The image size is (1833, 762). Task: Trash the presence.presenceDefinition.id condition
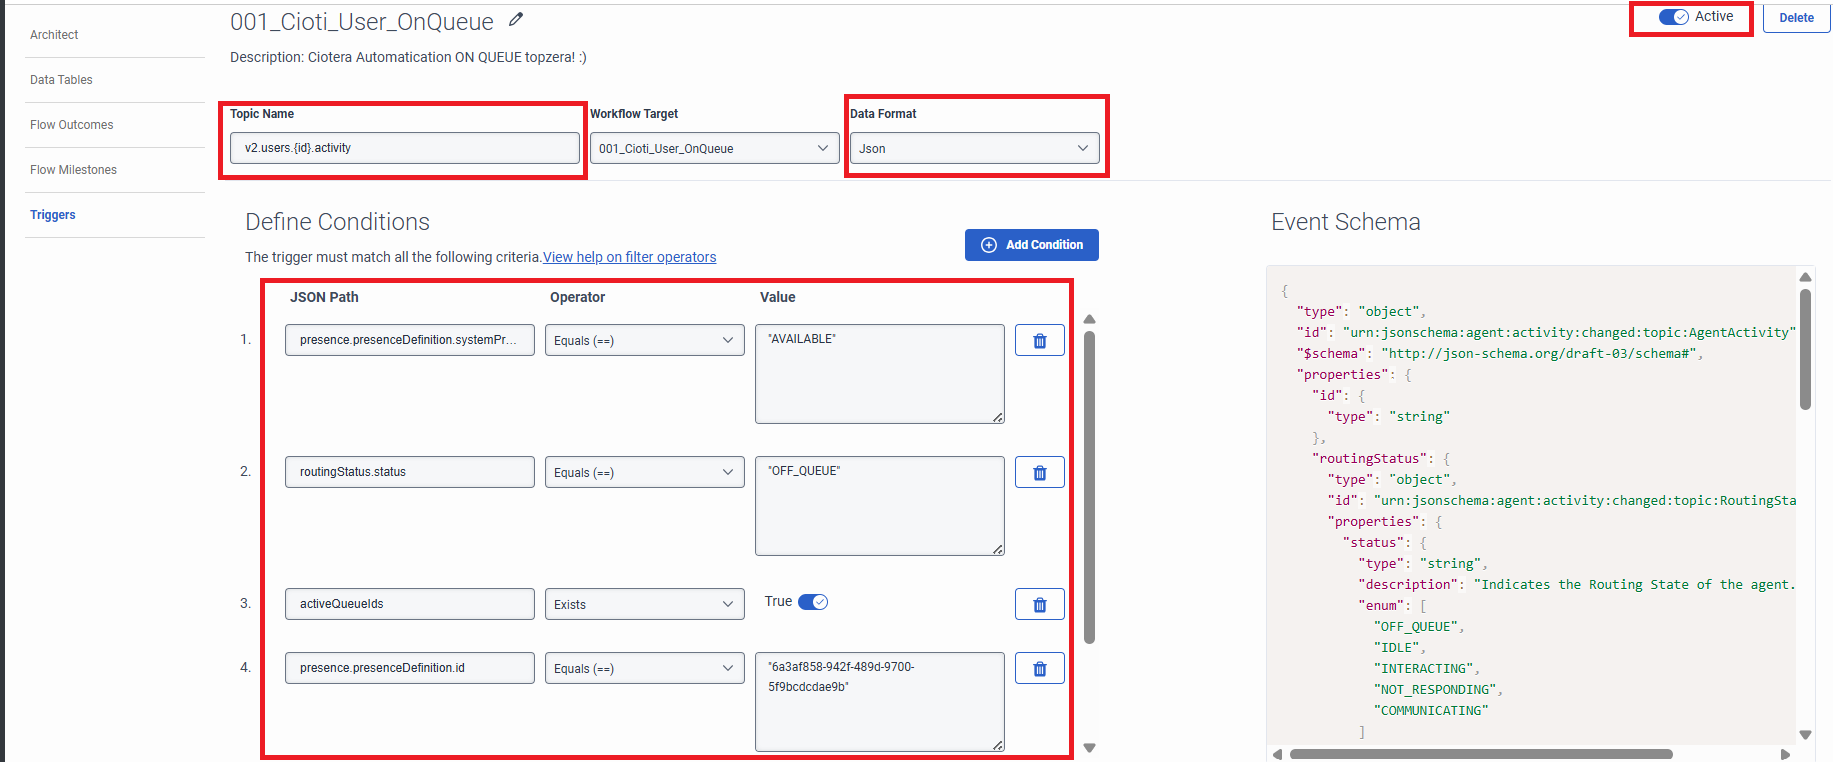[x=1039, y=669]
